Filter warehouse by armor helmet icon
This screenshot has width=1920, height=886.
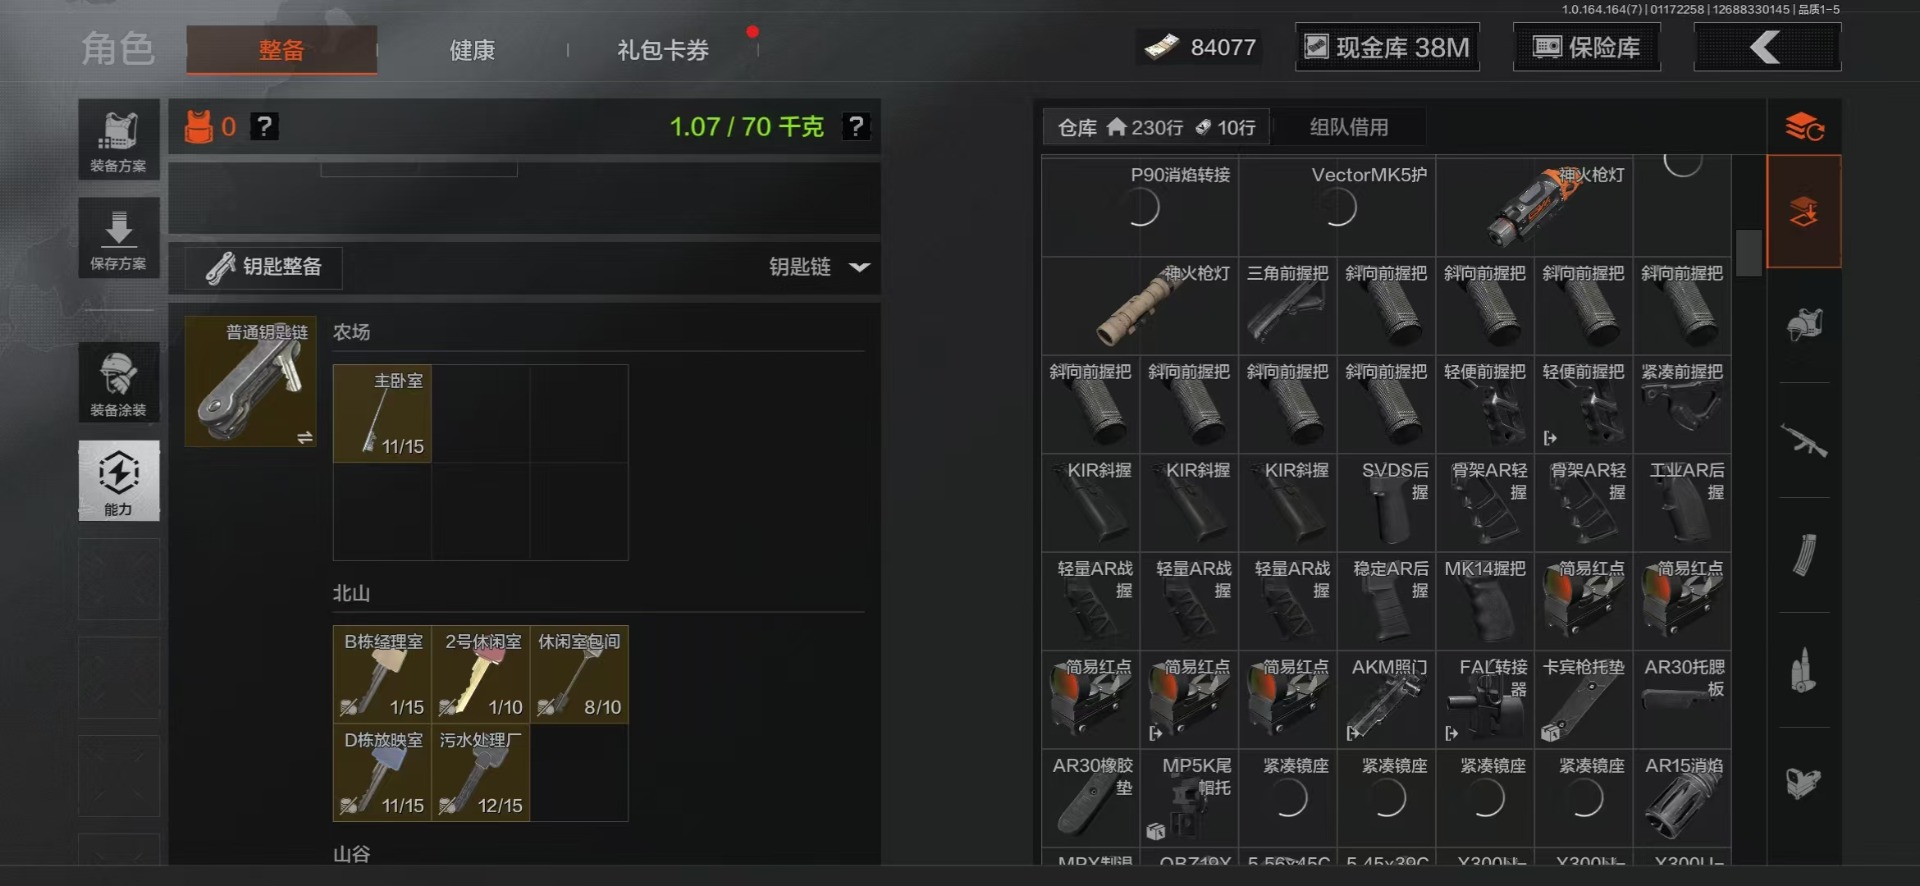[1804, 325]
